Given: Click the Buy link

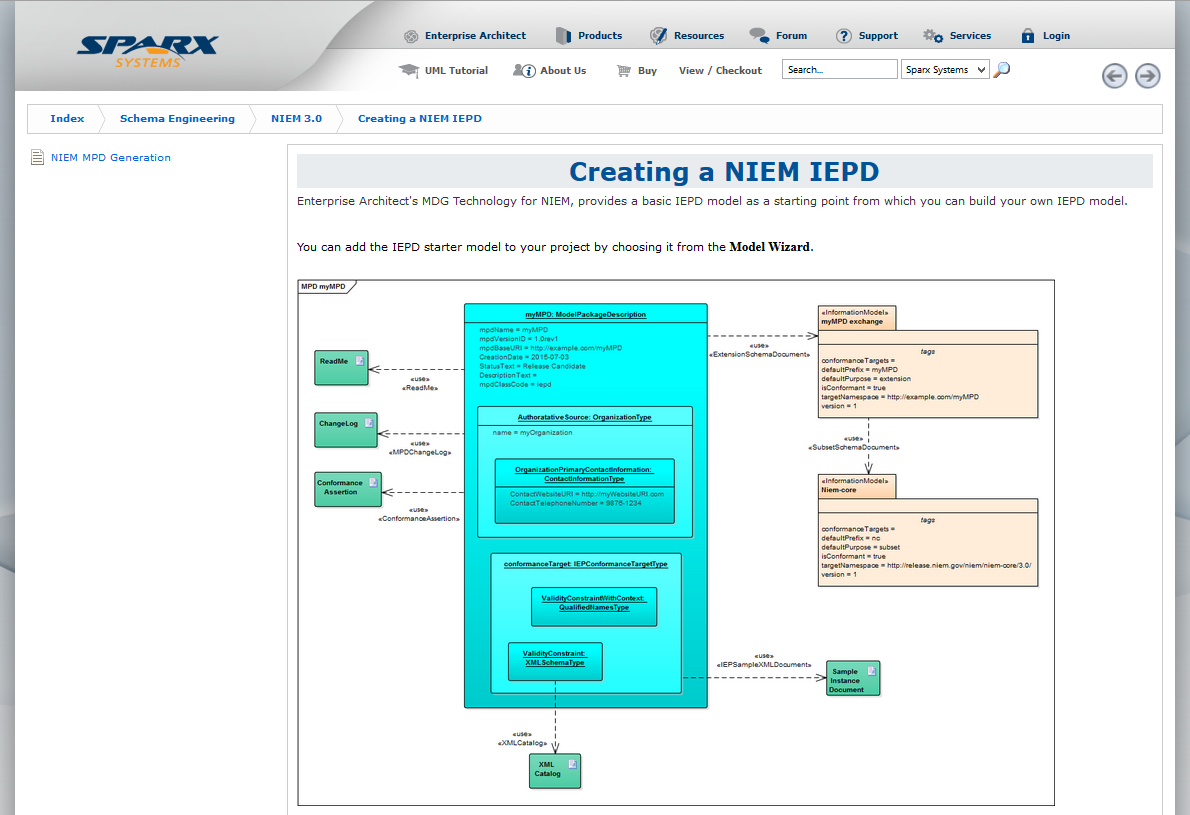Looking at the screenshot, I should [x=647, y=71].
